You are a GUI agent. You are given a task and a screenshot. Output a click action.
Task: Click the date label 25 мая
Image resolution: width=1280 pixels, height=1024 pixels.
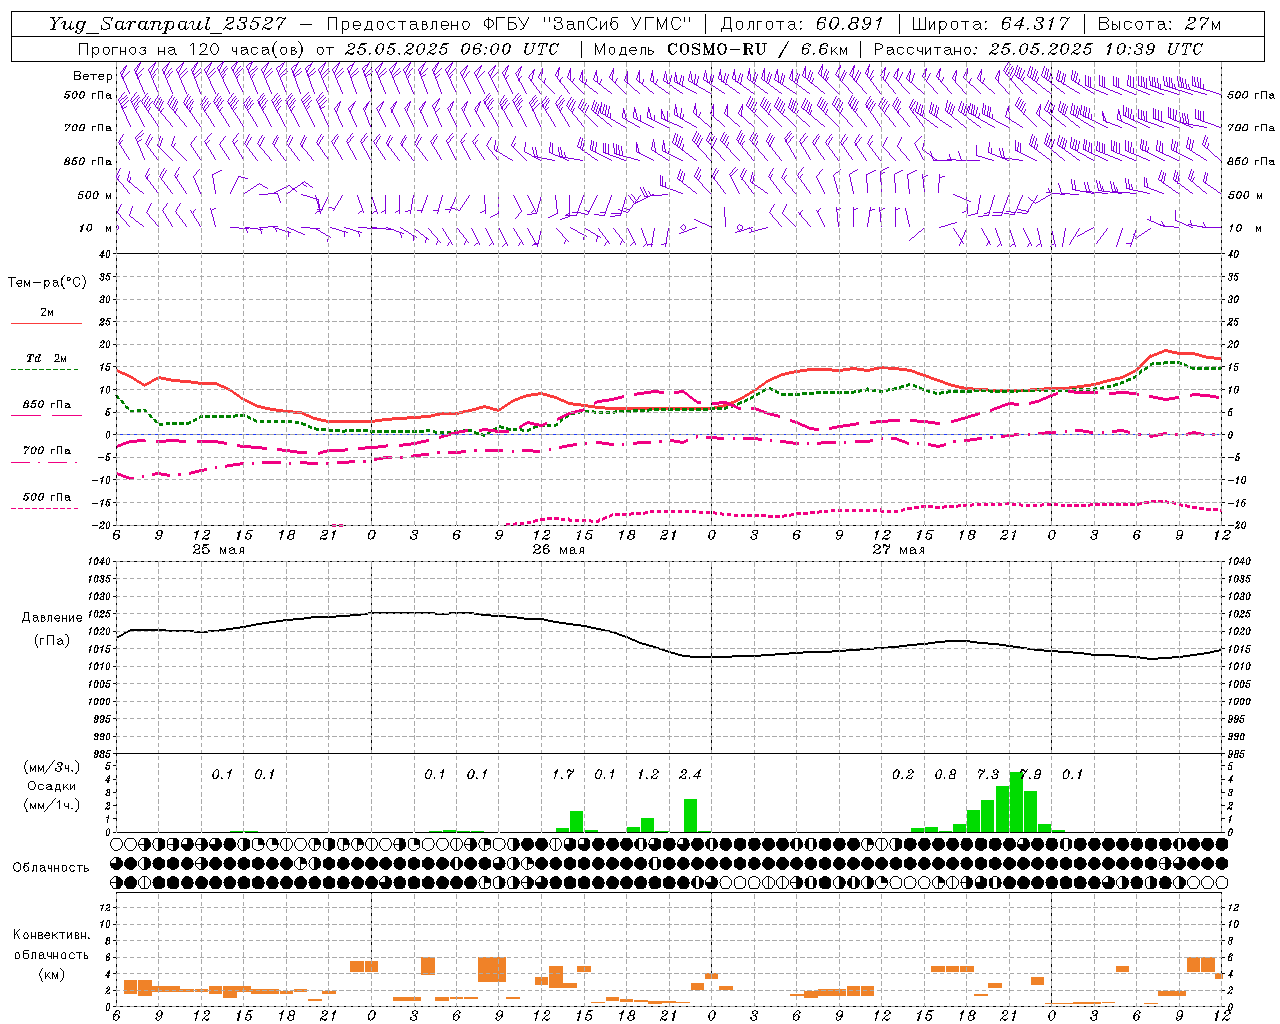(218, 550)
